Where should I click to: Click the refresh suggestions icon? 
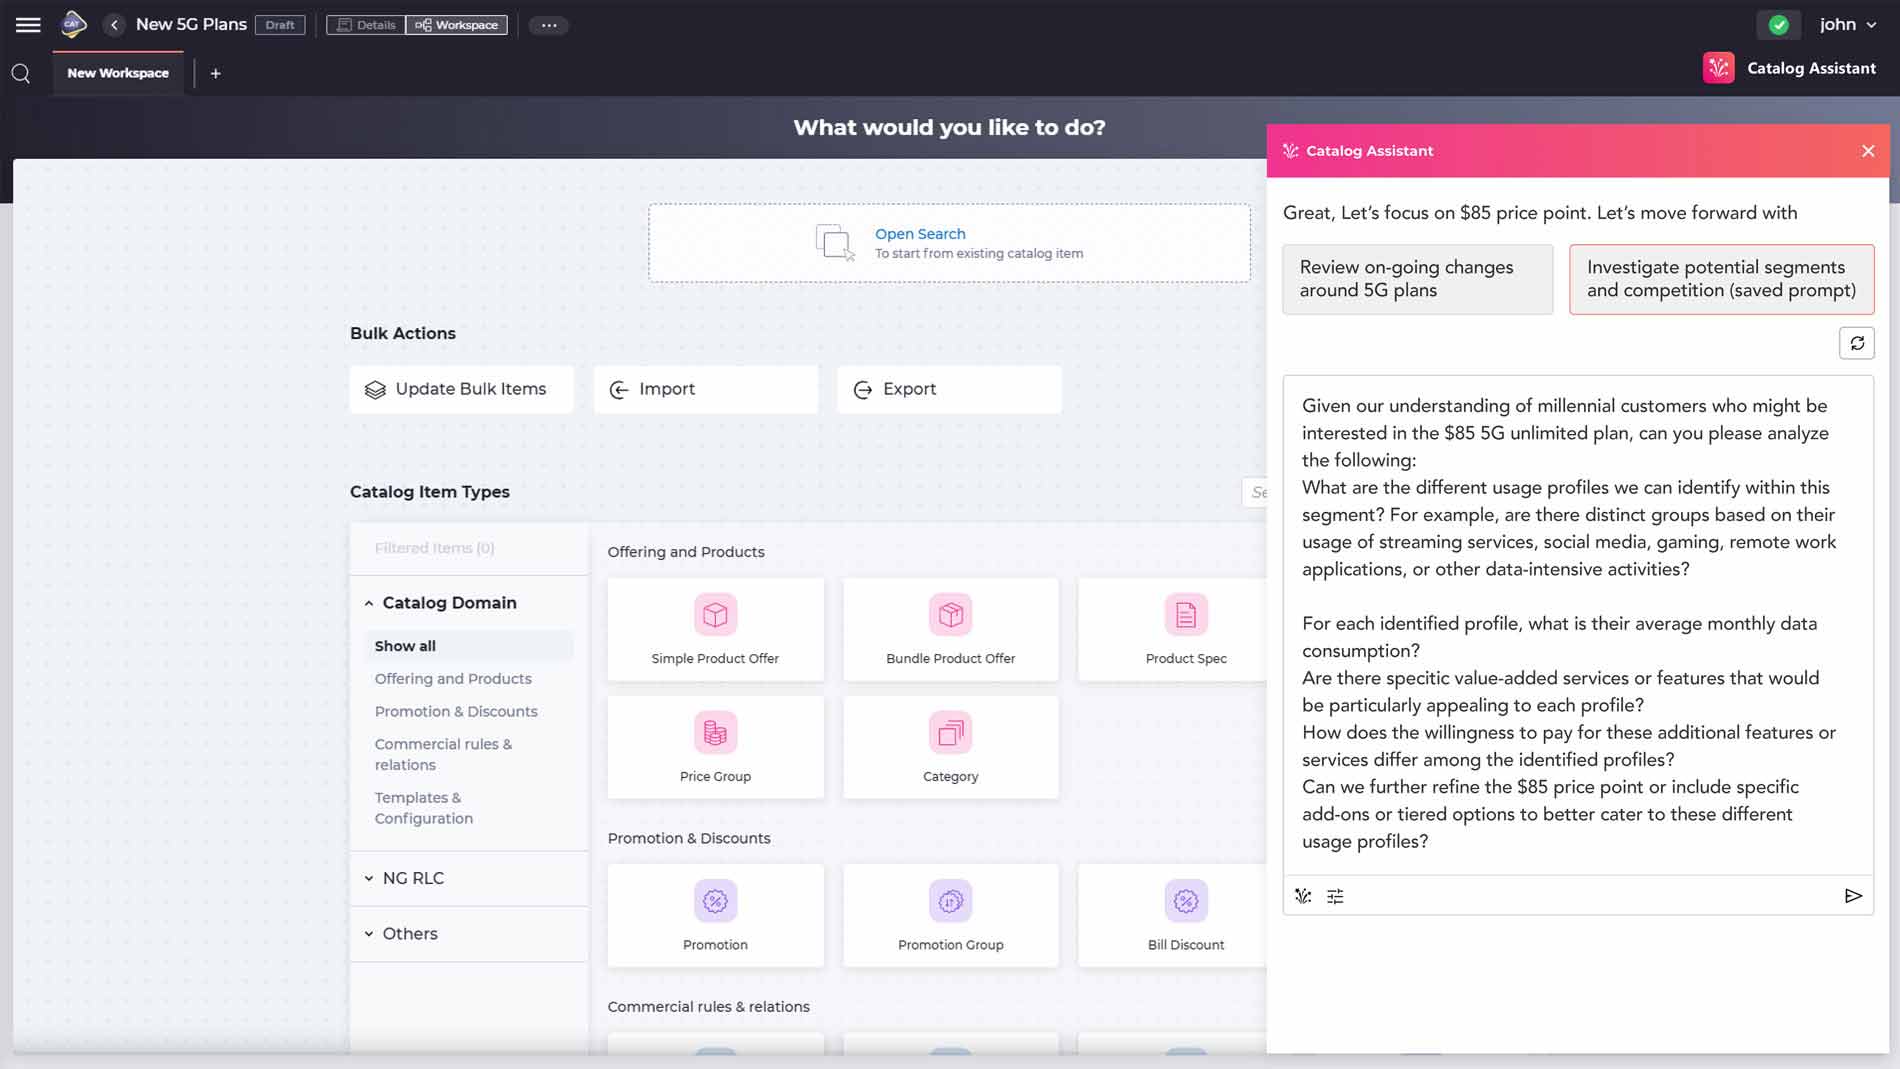[1856, 343]
